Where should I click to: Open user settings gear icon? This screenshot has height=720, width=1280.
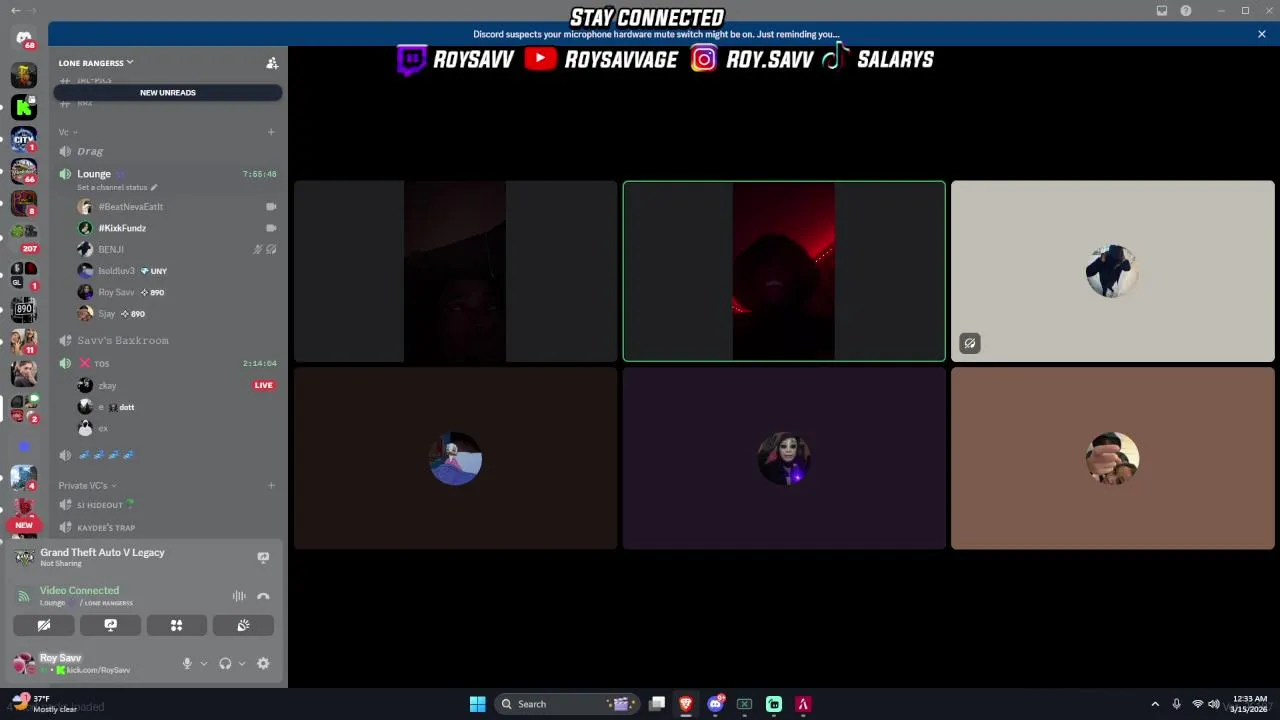263,663
